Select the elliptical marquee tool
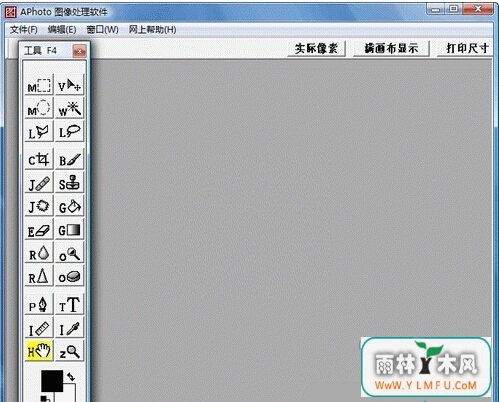The height and width of the screenshot is (402, 499). [x=39, y=108]
